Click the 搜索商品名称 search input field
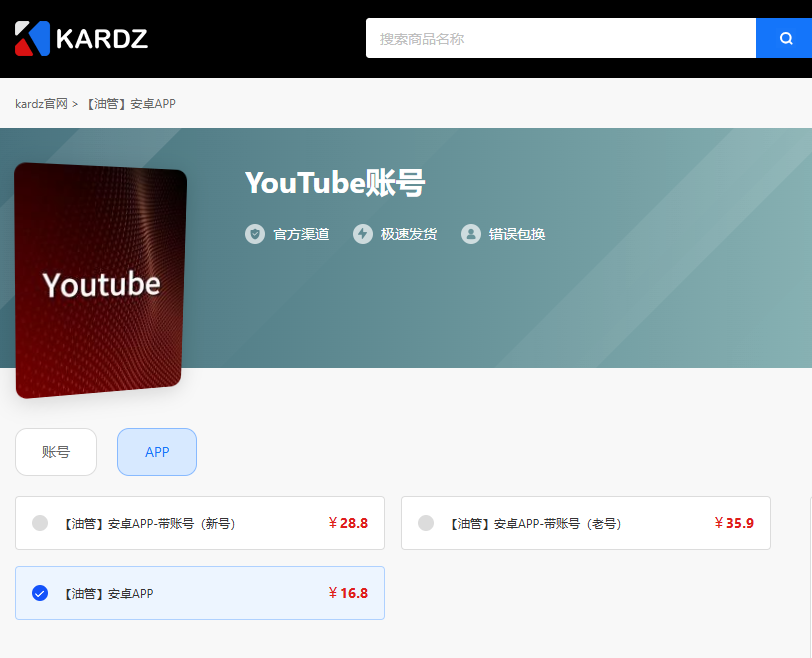The width and height of the screenshot is (812, 658). coord(561,38)
